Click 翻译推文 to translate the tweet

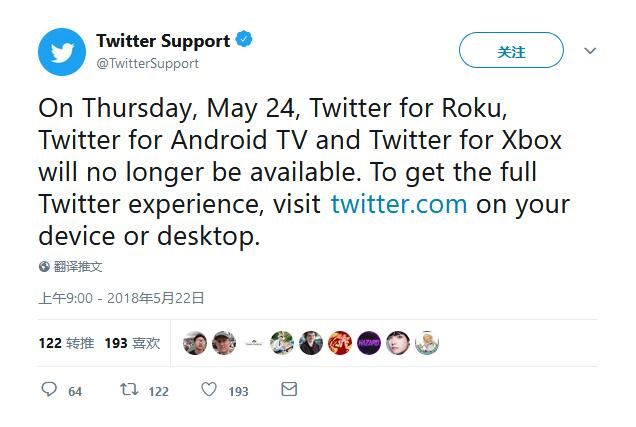tap(78, 267)
